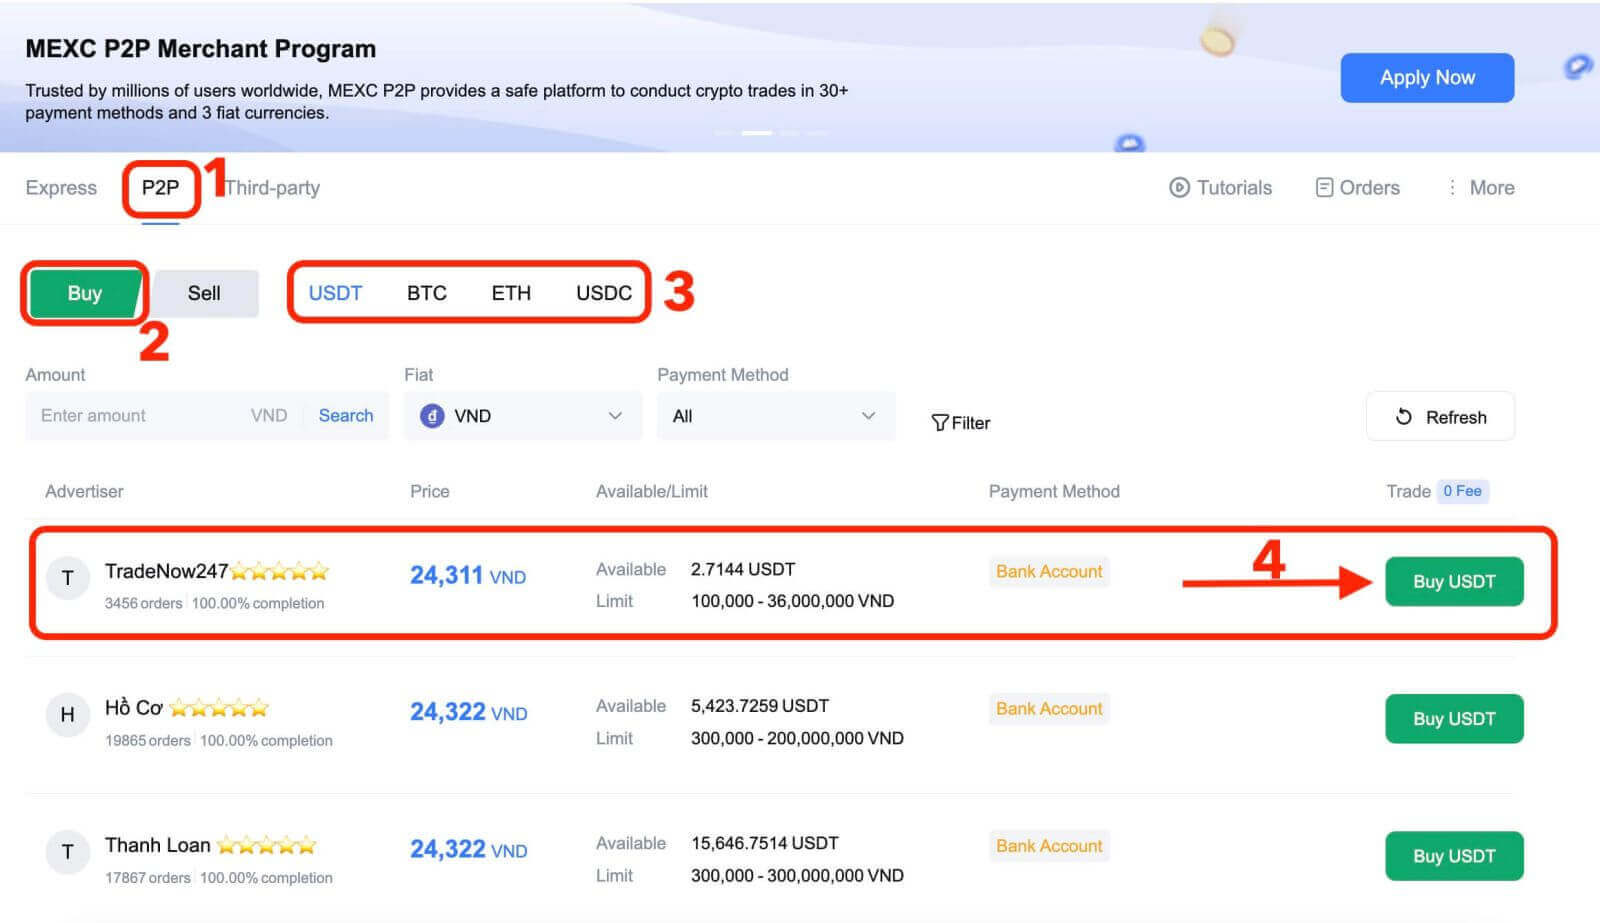Click the Filter funnel icon
Image resolution: width=1600 pixels, height=923 pixels.
(x=940, y=423)
